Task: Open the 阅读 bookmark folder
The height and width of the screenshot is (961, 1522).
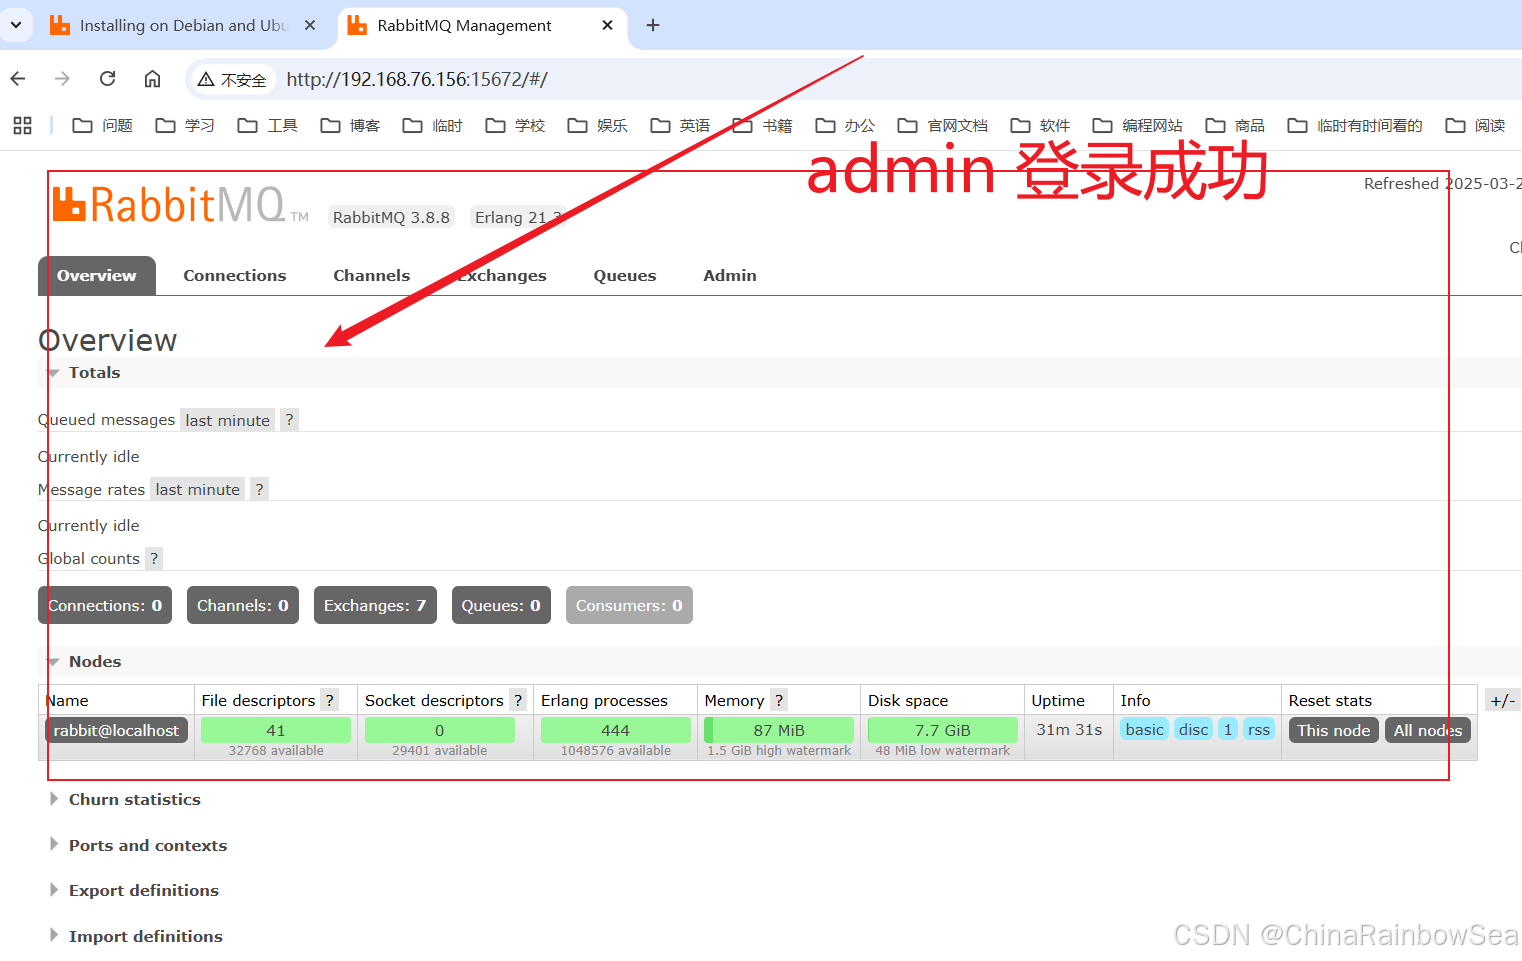Action: coord(1475,125)
